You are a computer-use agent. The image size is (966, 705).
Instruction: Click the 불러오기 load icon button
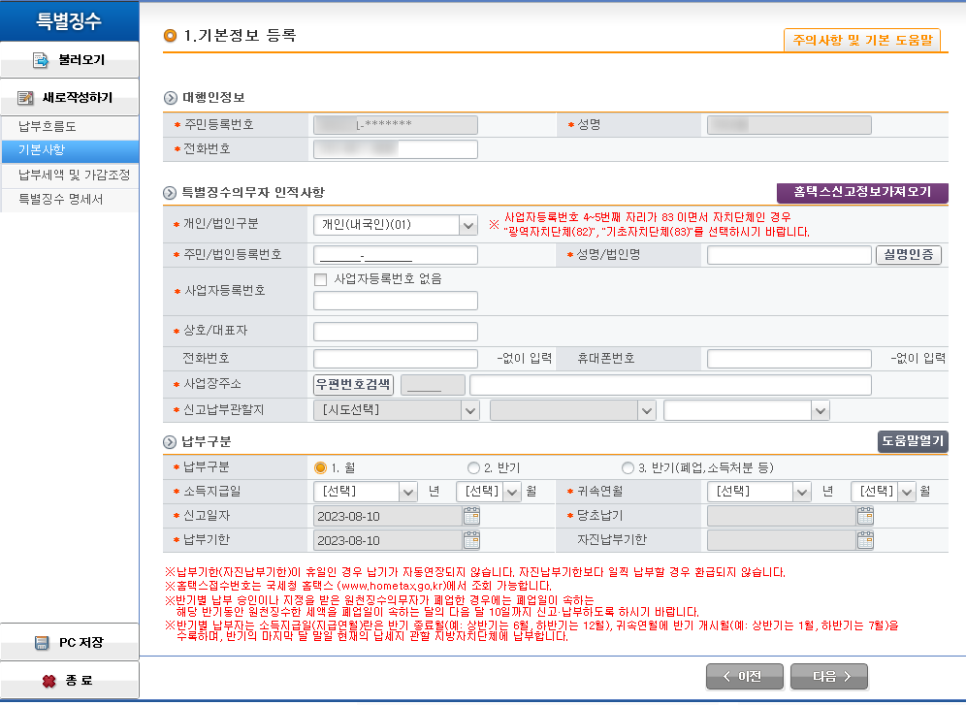(x=41, y=60)
